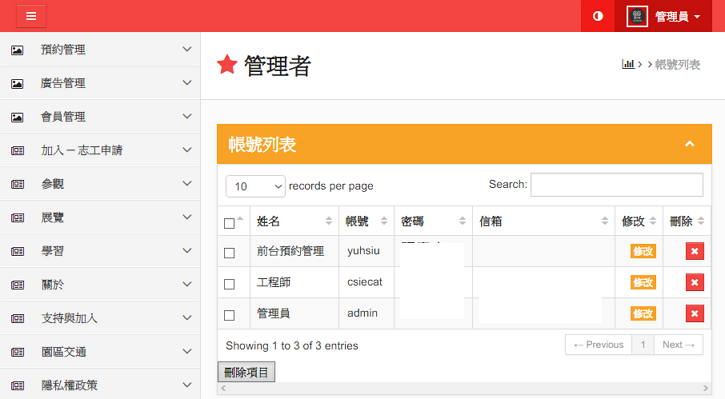Expand 會員管理 chevron
The image size is (725, 399).
tap(187, 116)
